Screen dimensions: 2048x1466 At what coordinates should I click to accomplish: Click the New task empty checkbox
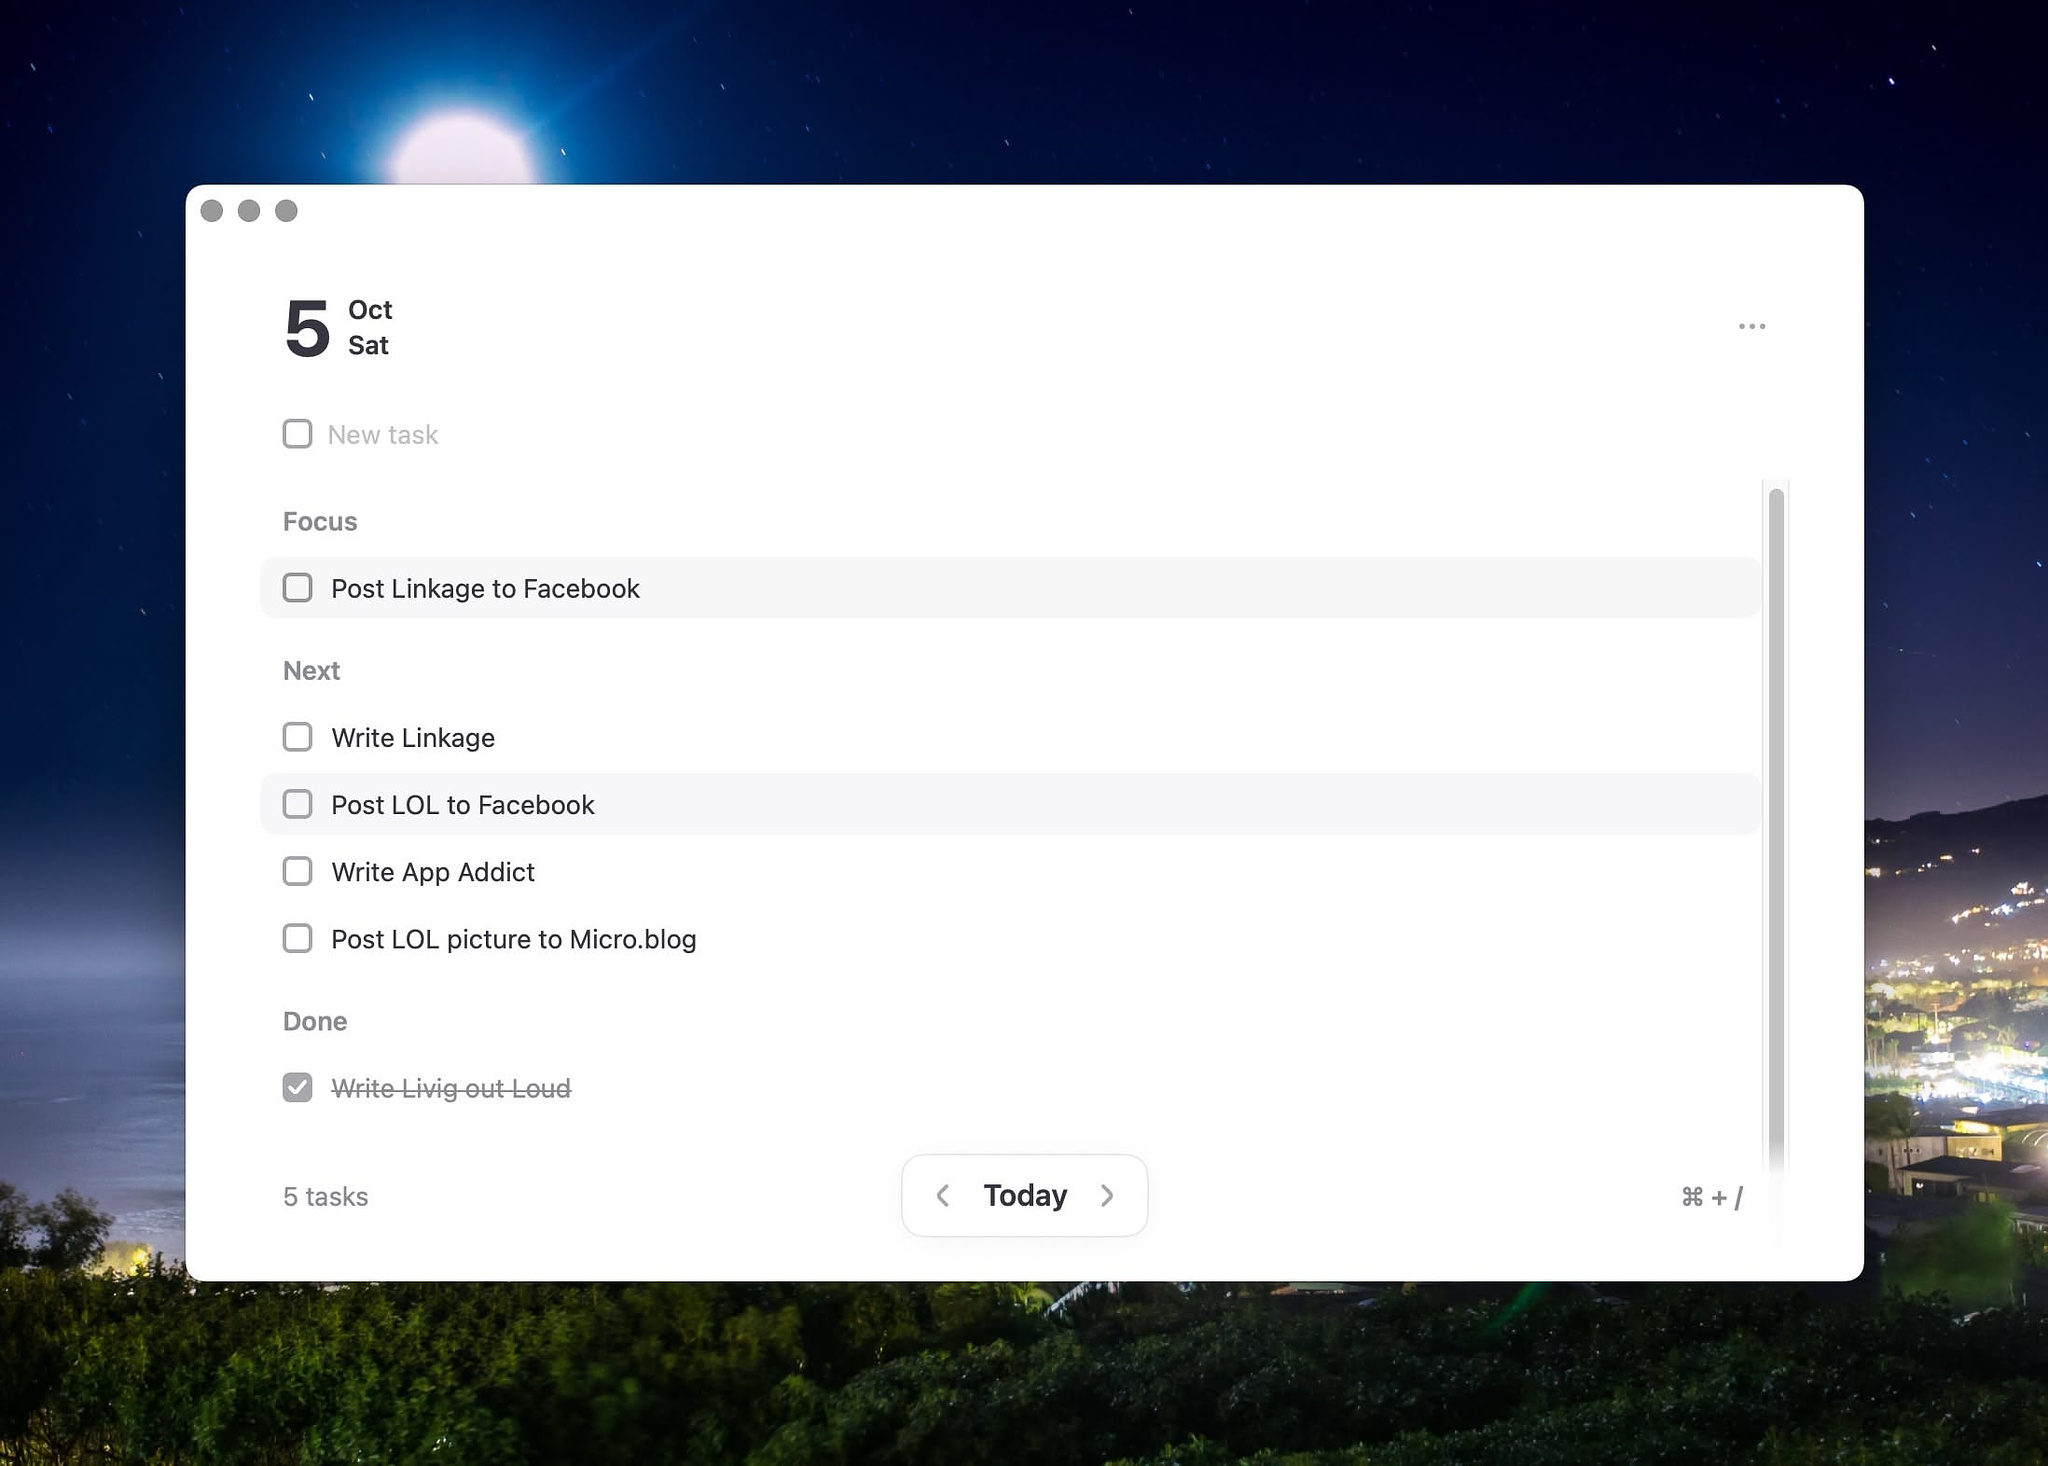[297, 434]
